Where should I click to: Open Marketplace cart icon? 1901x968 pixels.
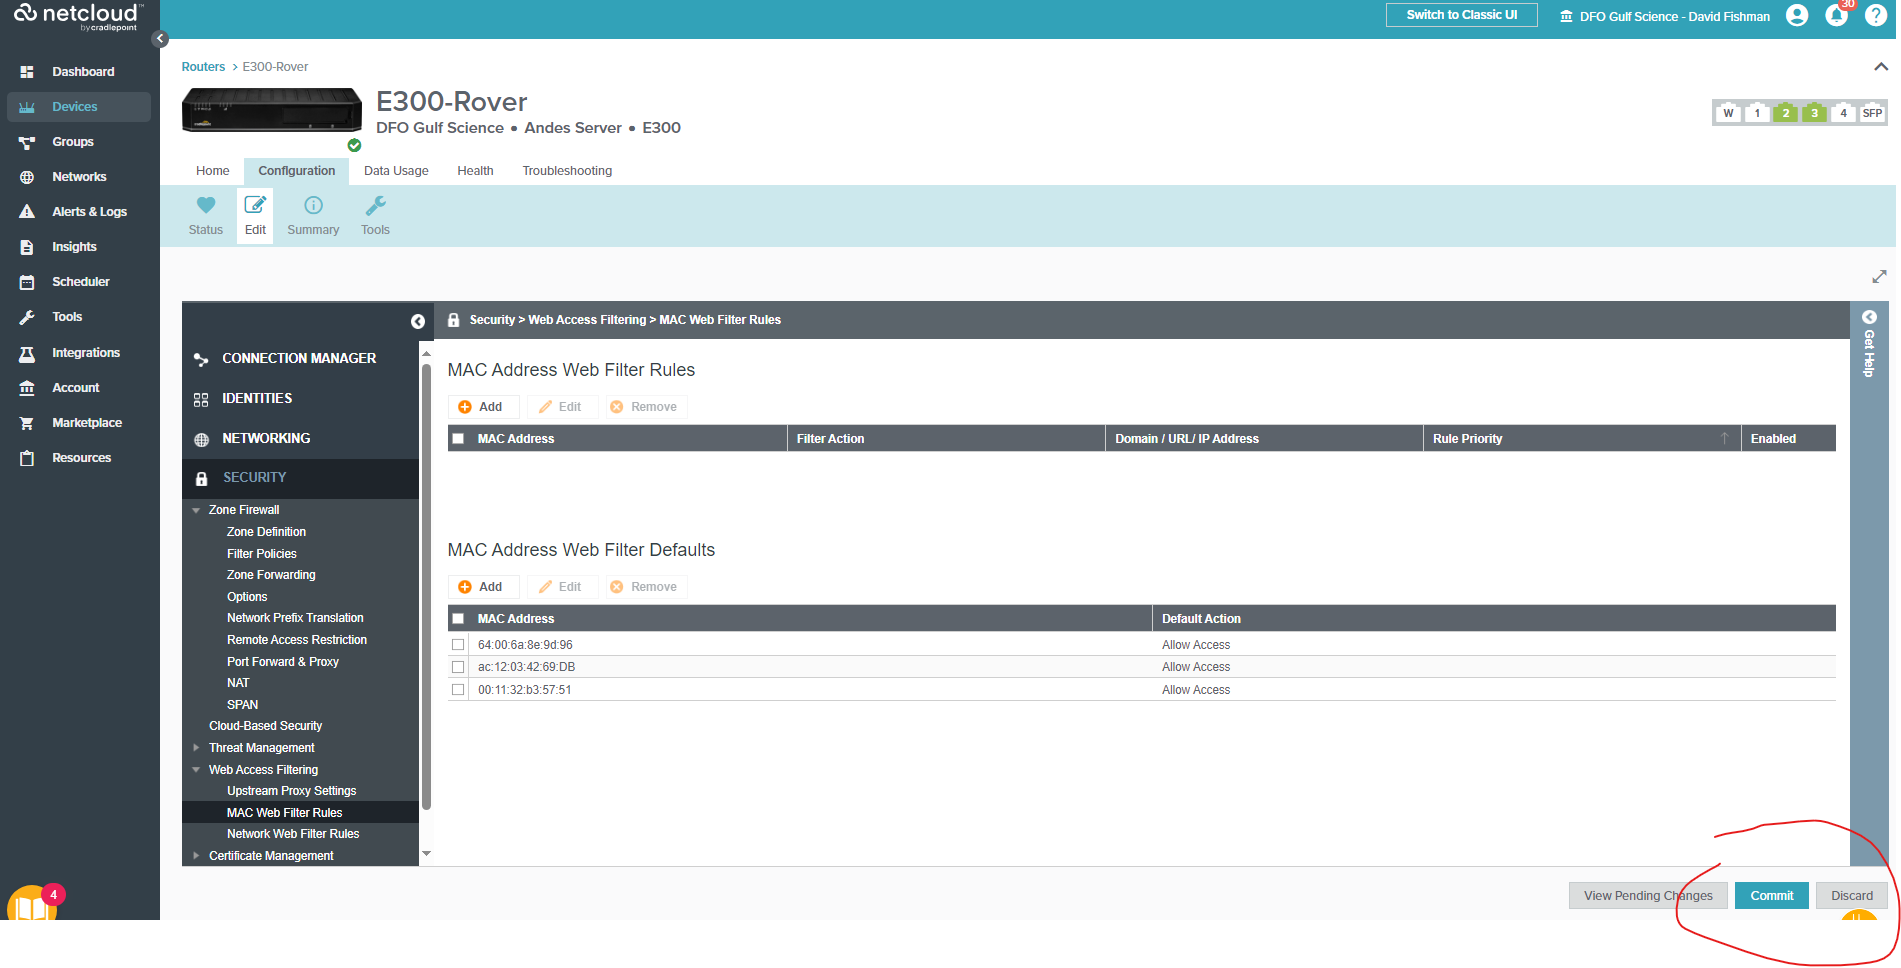pos(27,423)
